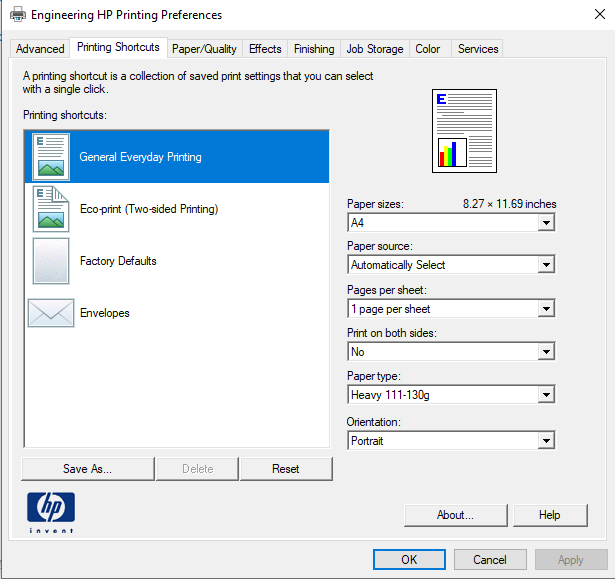The image size is (615, 579).
Task: Click the A4 paper size value
Action: pos(357,223)
